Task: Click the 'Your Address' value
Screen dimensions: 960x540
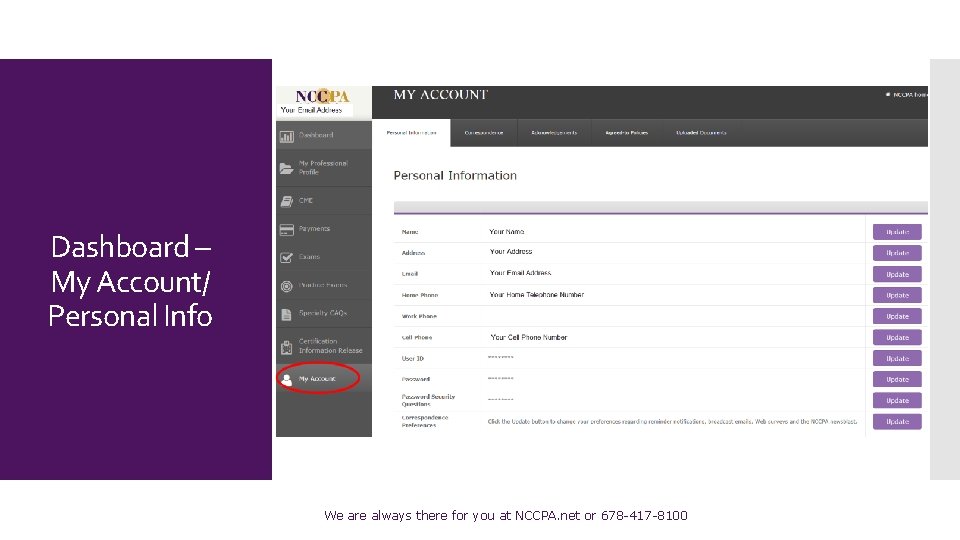Action: pos(511,252)
